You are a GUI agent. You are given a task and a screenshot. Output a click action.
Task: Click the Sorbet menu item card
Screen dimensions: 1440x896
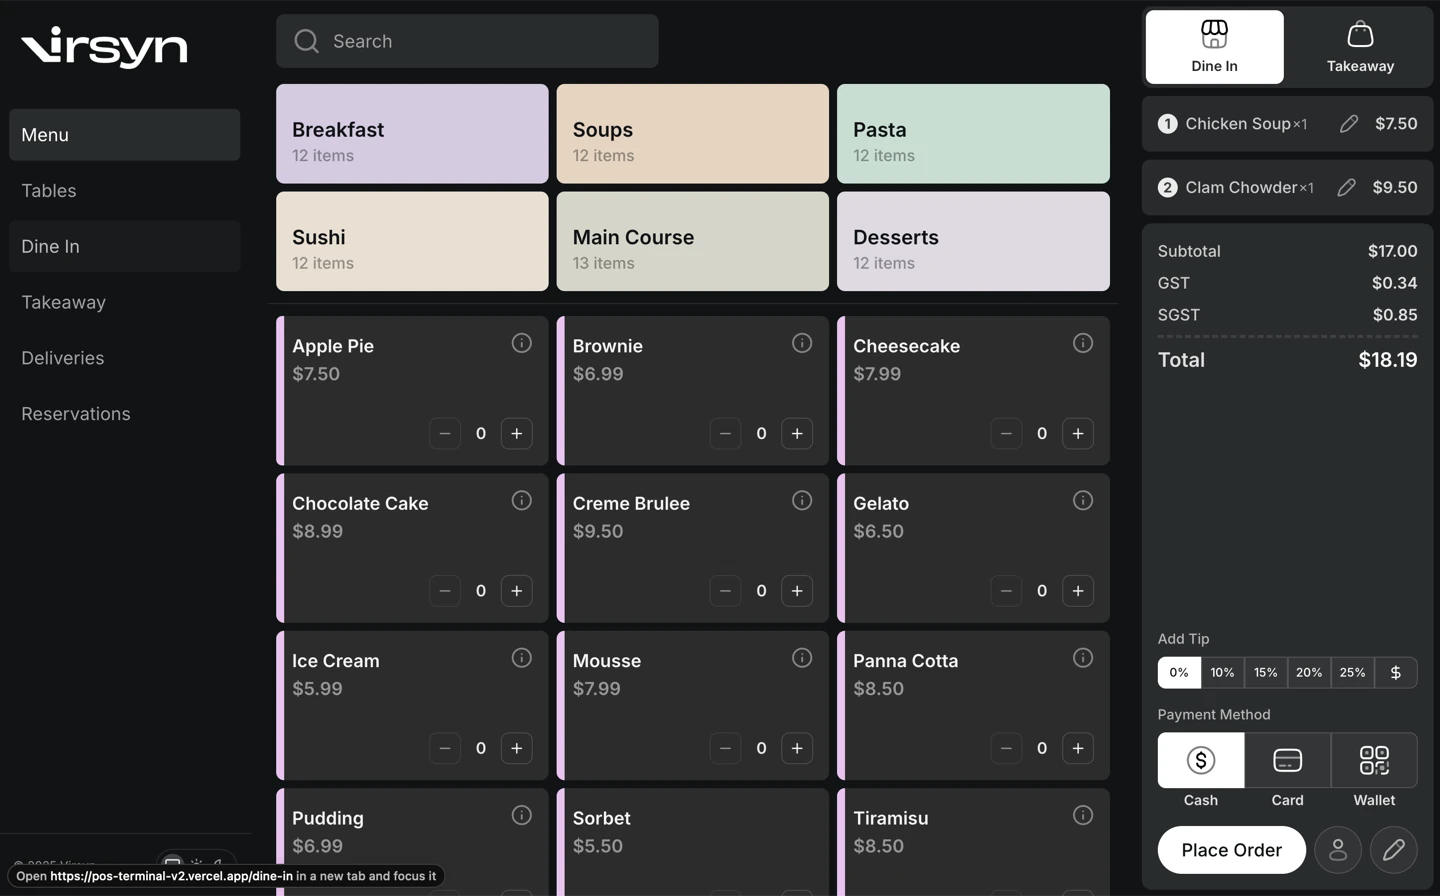point(692,842)
